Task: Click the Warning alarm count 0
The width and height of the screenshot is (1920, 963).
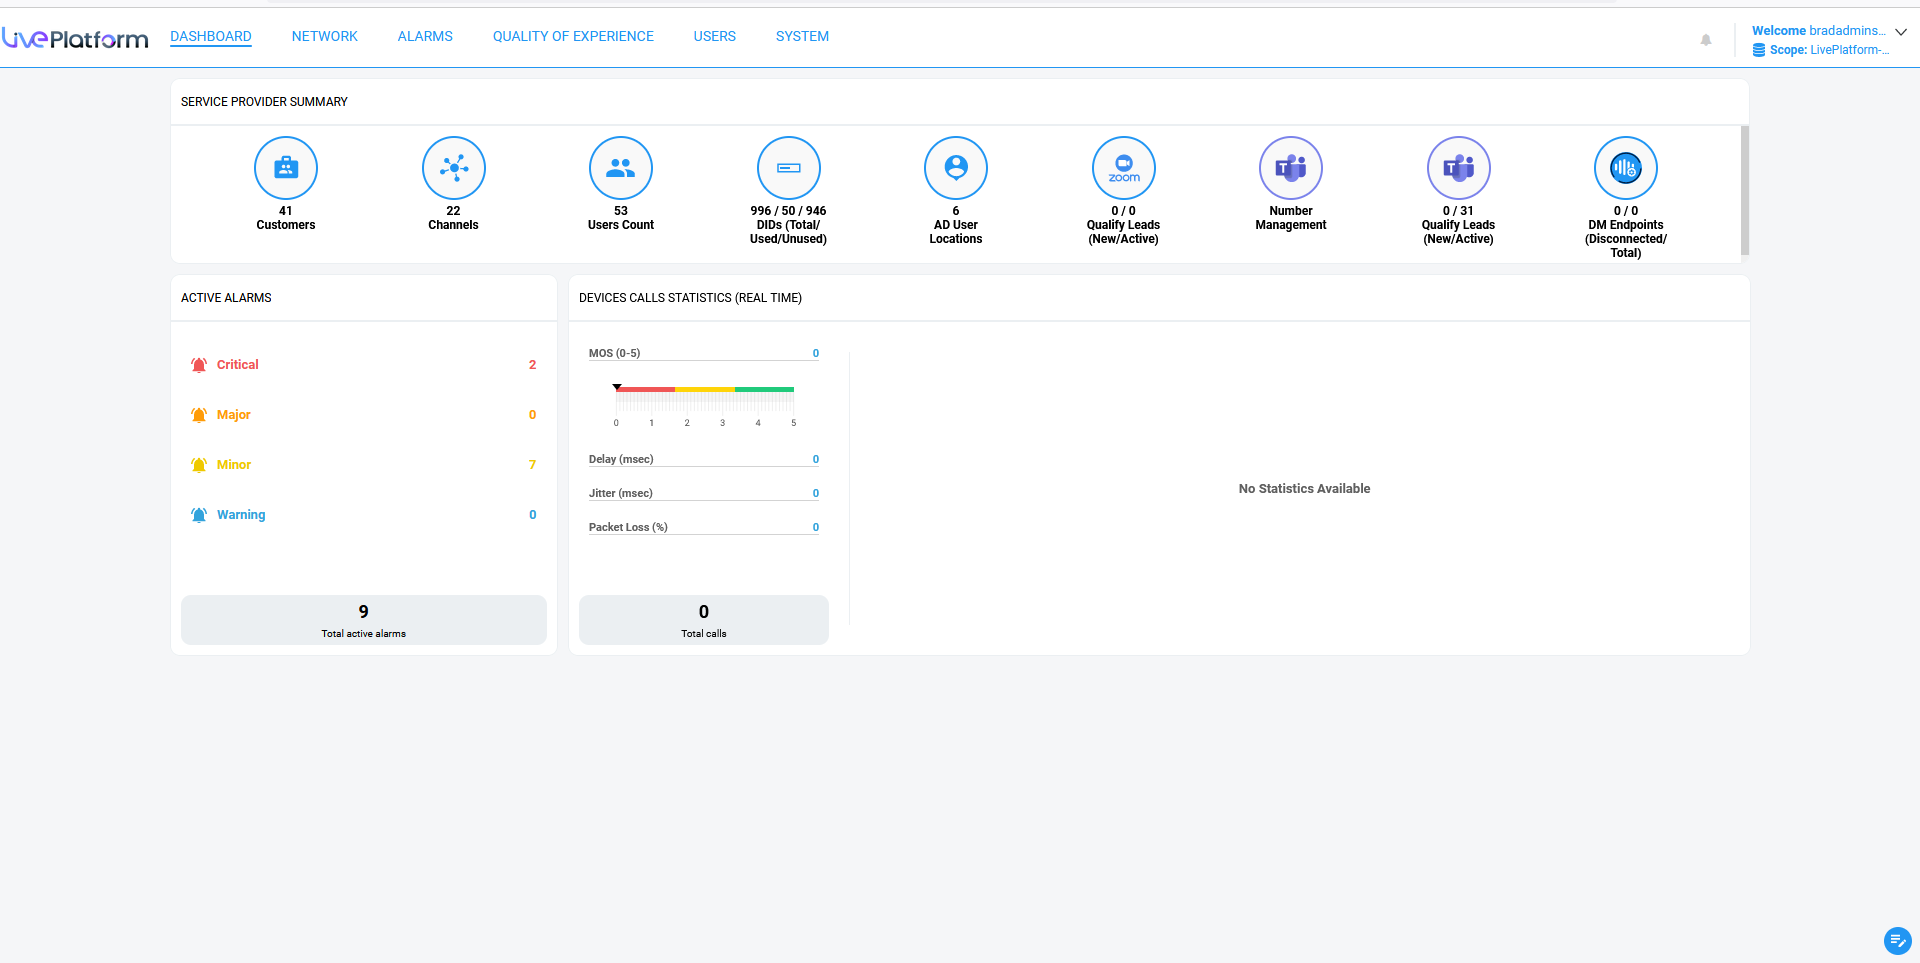Action: pos(532,515)
